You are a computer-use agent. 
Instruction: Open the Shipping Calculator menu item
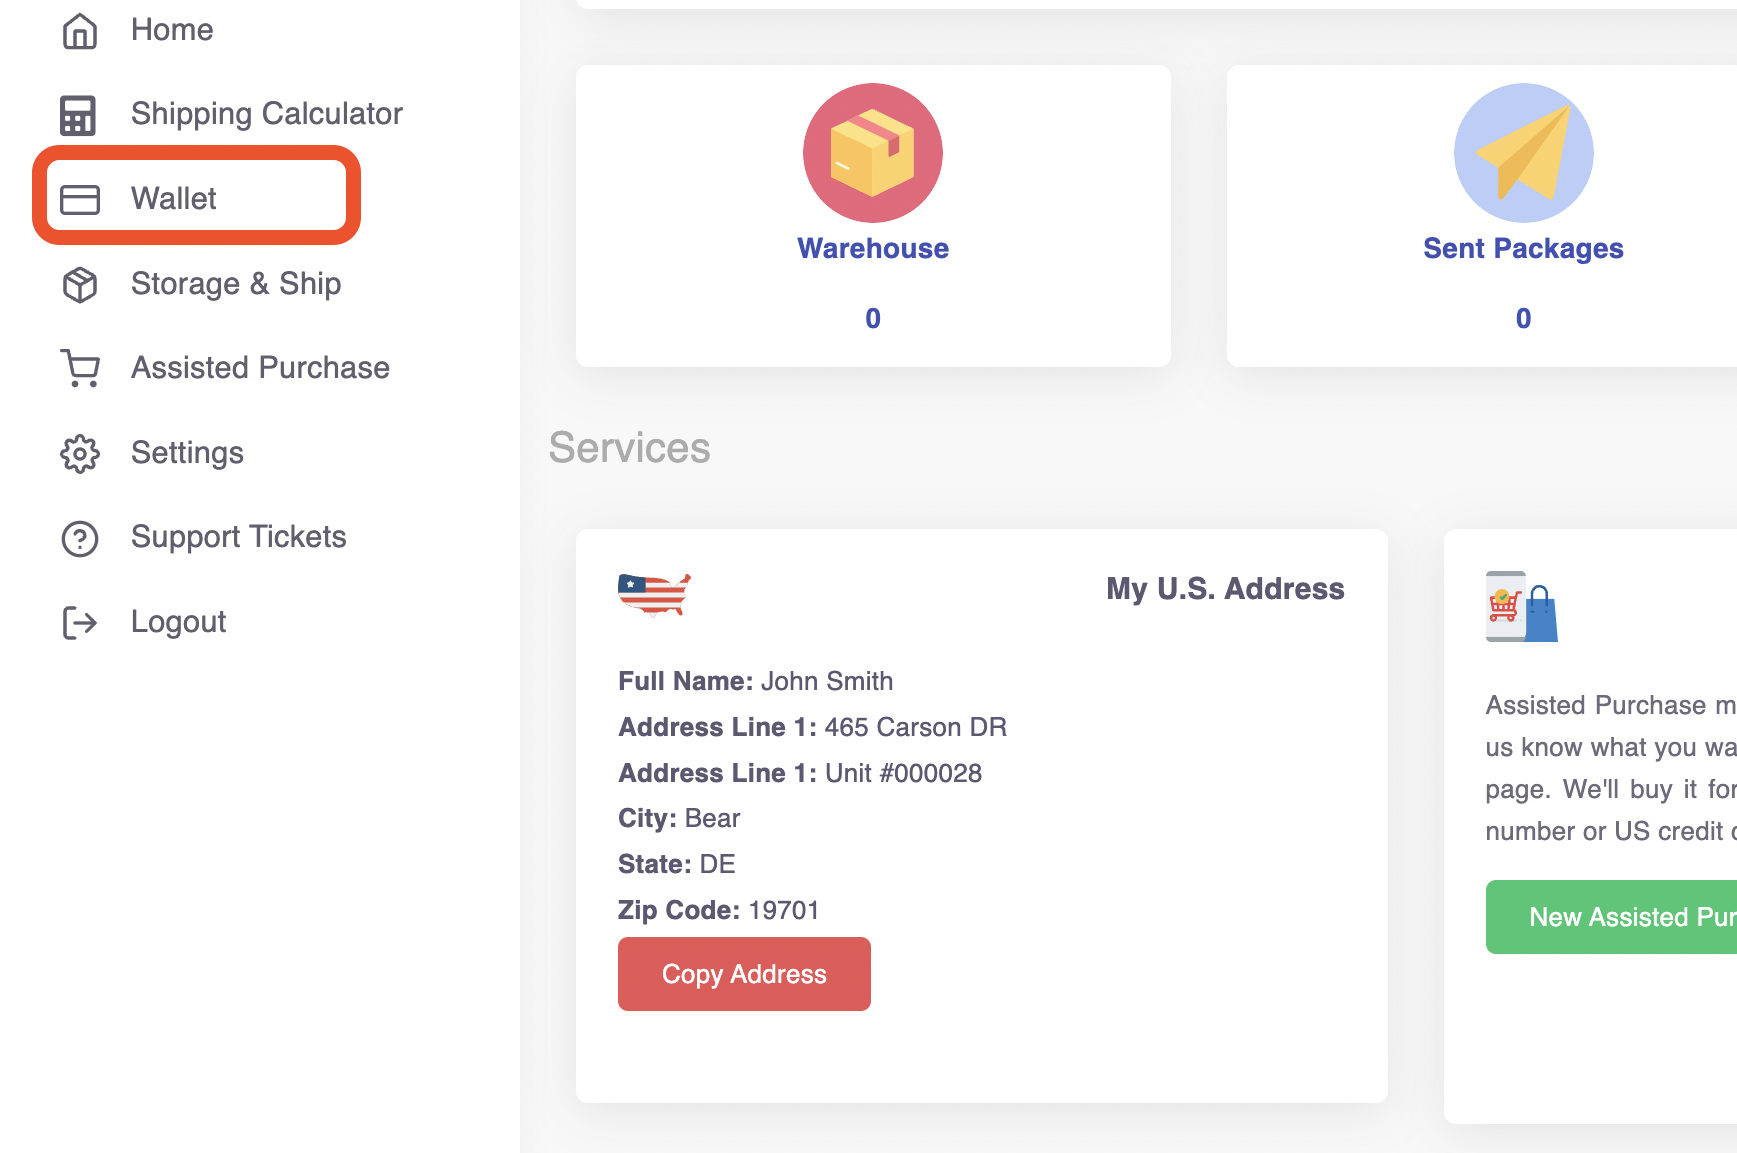click(x=266, y=114)
